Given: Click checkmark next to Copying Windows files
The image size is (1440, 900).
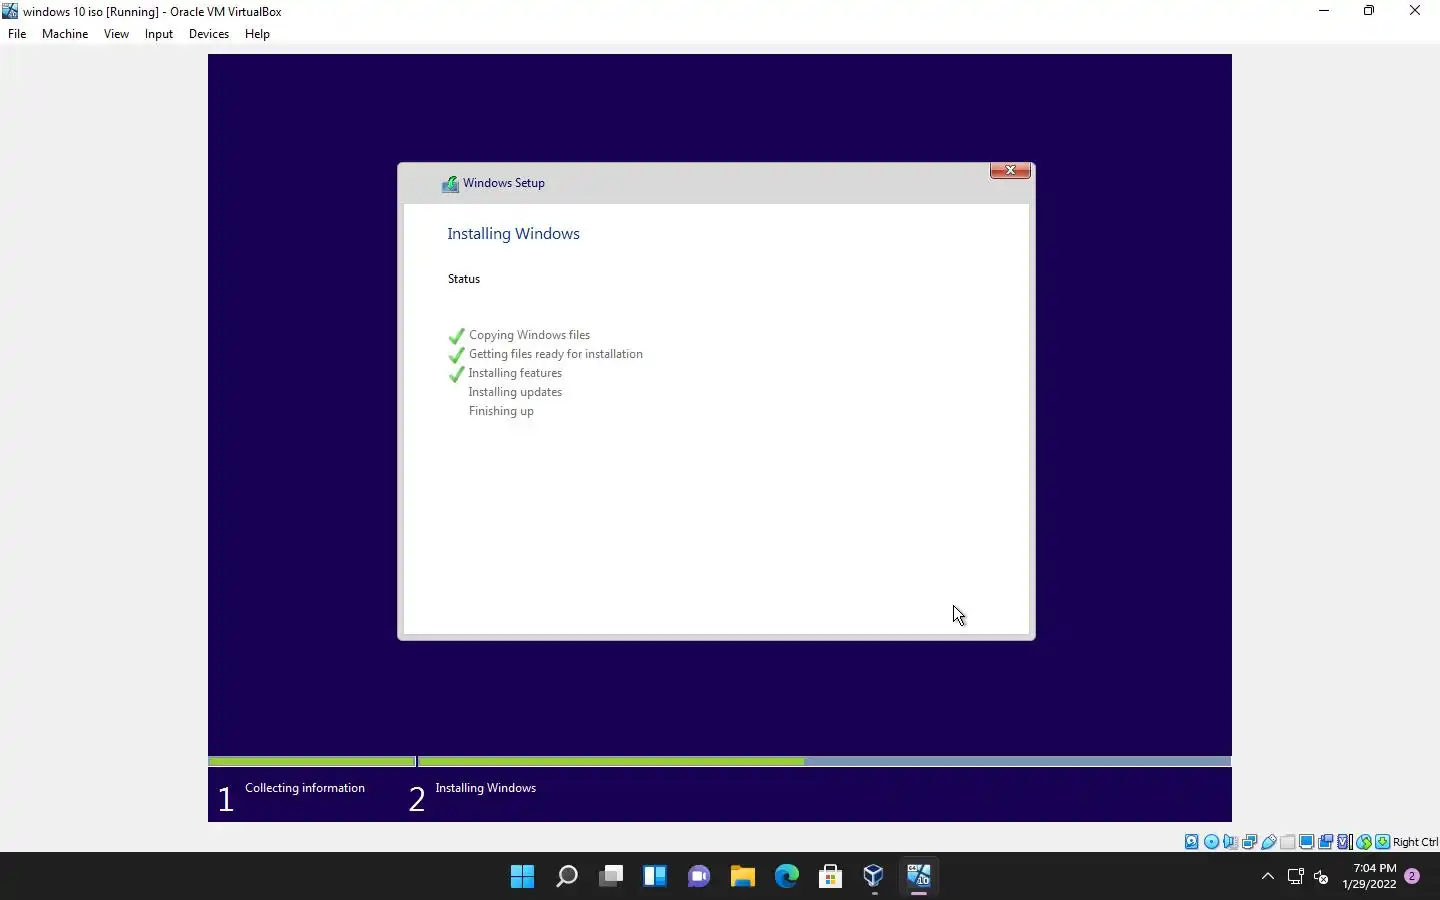Looking at the screenshot, I should click(456, 336).
